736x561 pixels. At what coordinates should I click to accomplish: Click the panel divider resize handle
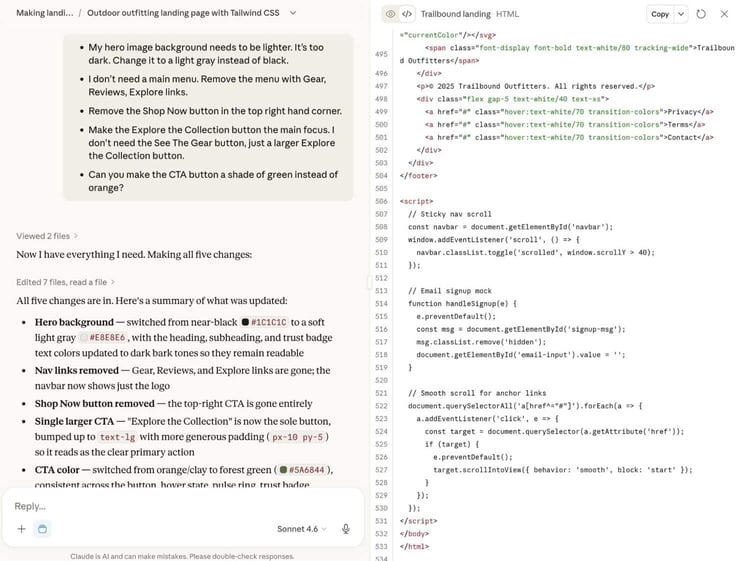370,282
